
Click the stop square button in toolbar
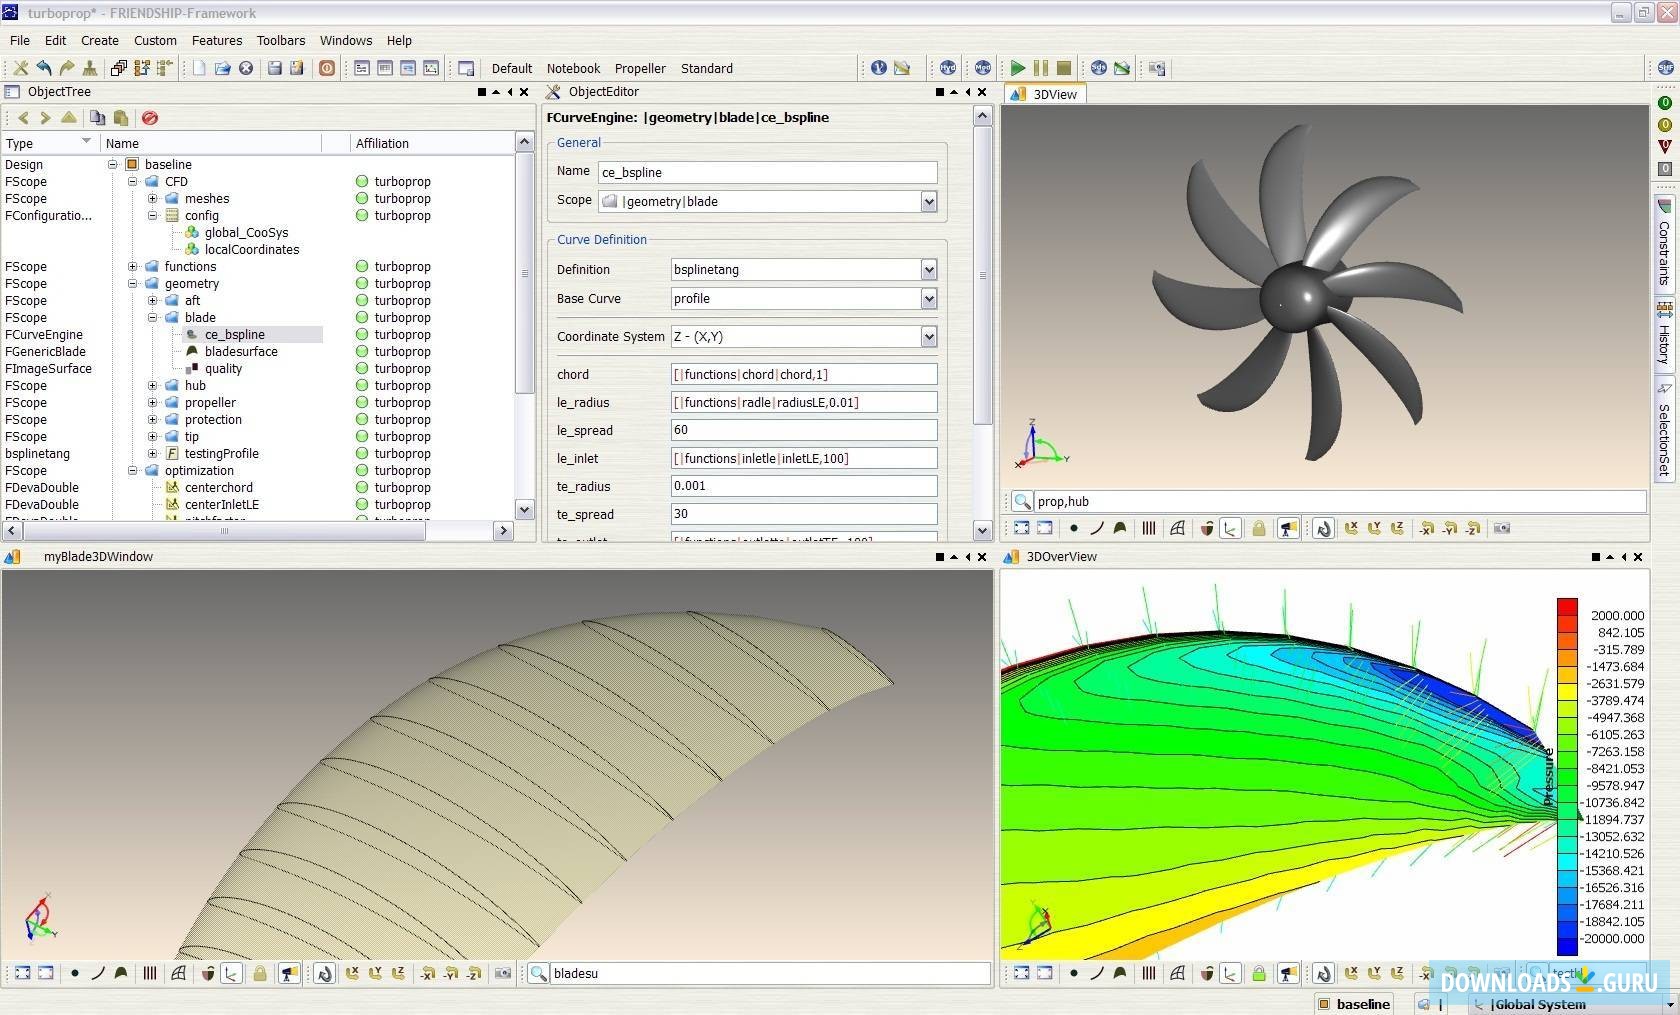(1064, 68)
